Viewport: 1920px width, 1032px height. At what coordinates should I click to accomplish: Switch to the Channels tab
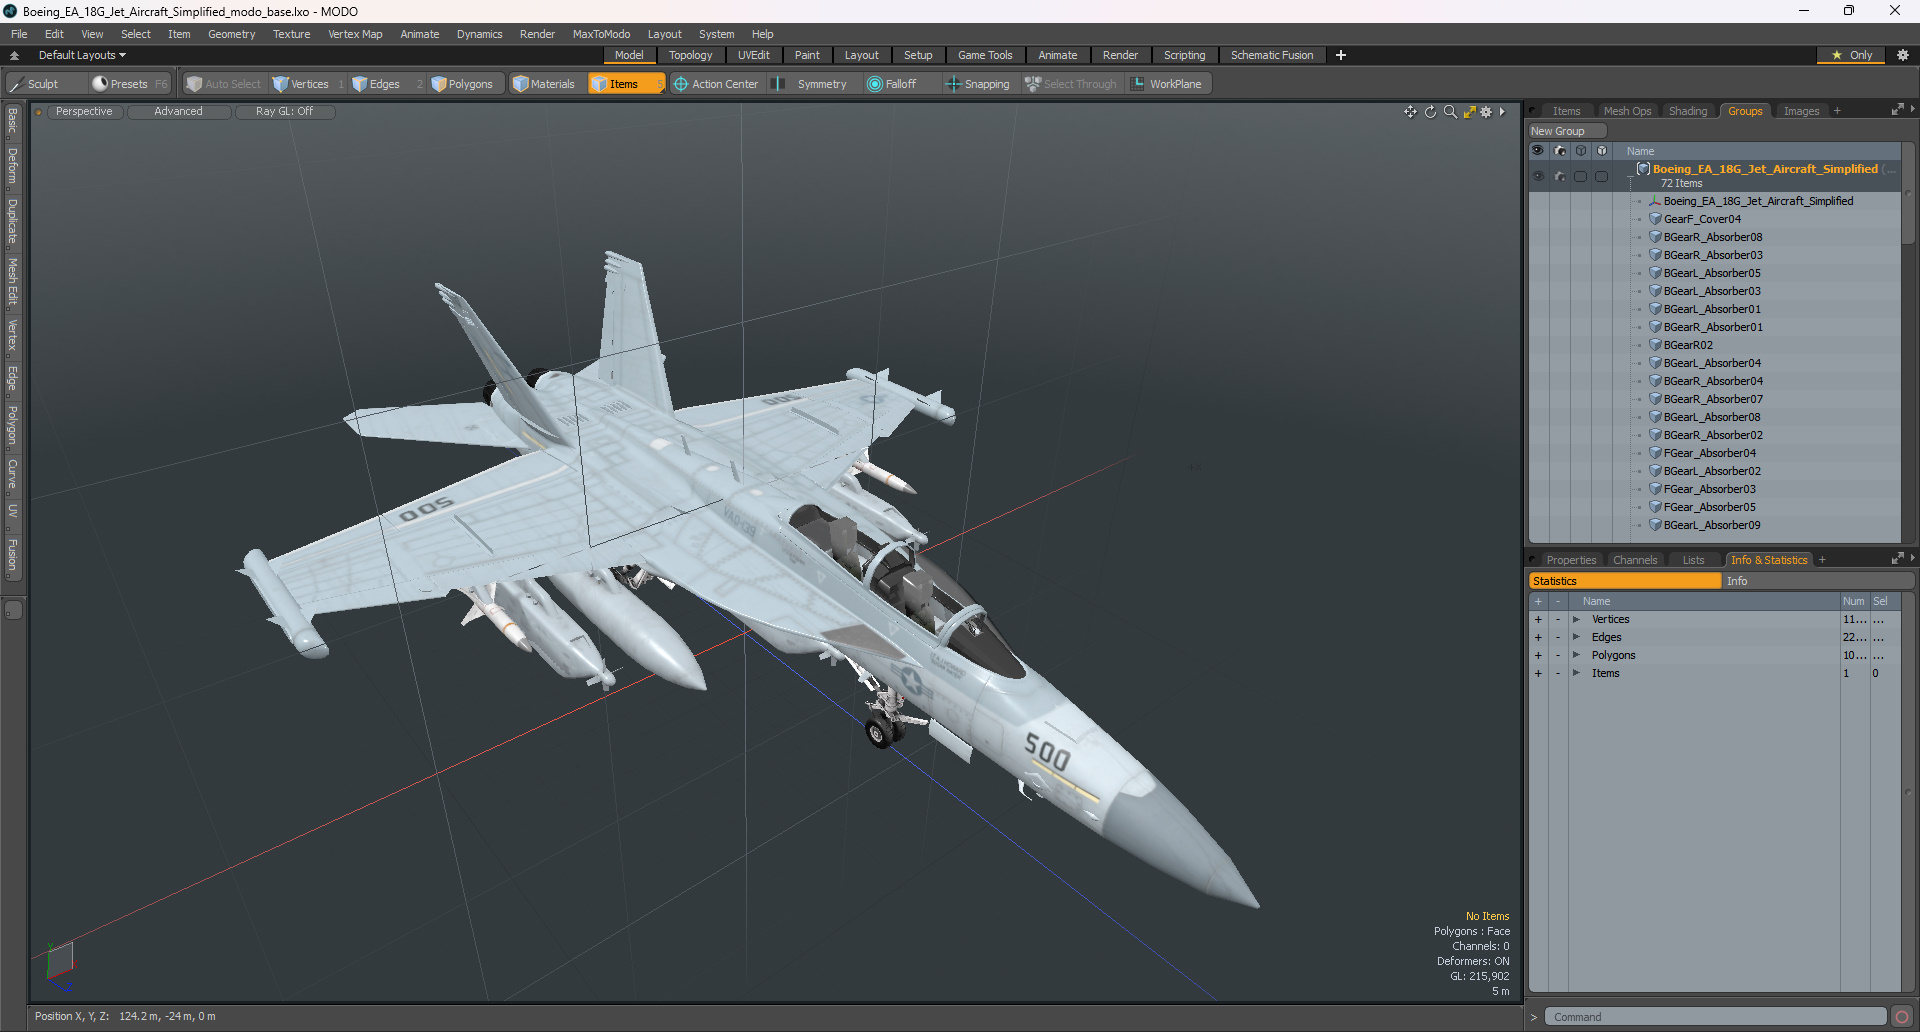(x=1635, y=560)
